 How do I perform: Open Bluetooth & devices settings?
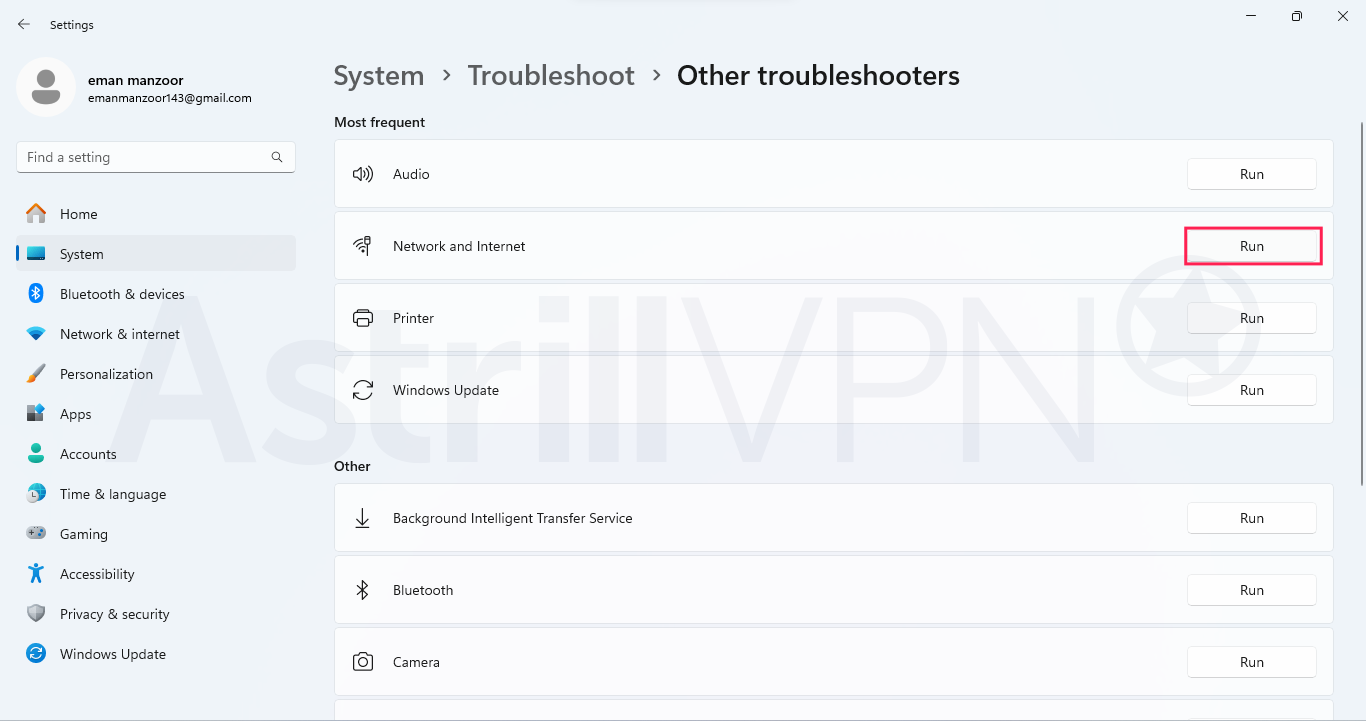coord(156,294)
